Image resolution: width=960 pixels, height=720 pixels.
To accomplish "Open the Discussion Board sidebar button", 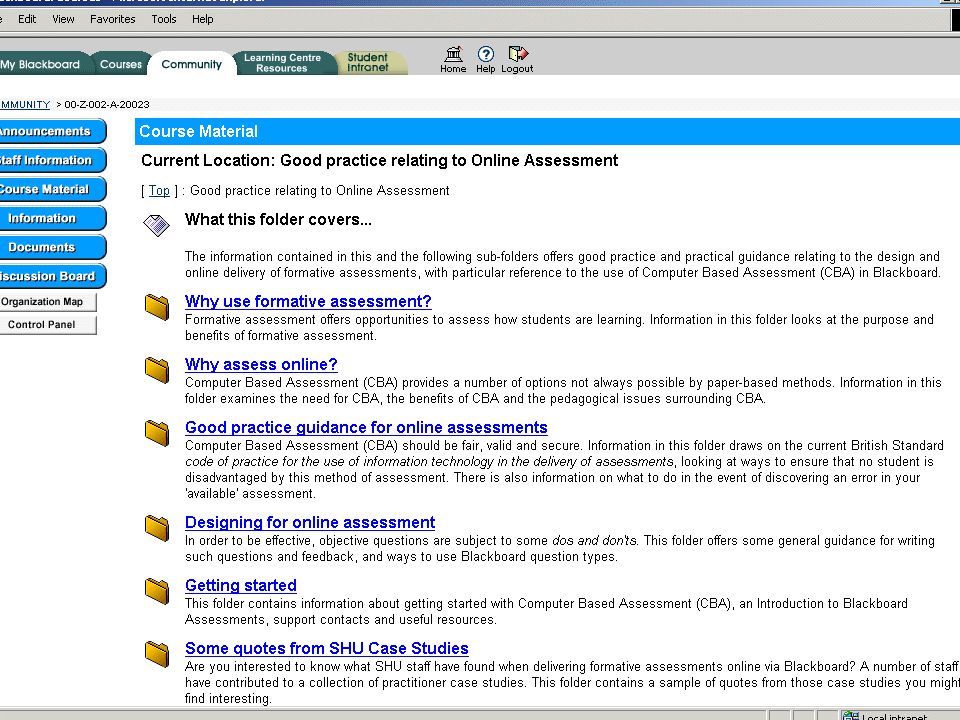I will [51, 276].
